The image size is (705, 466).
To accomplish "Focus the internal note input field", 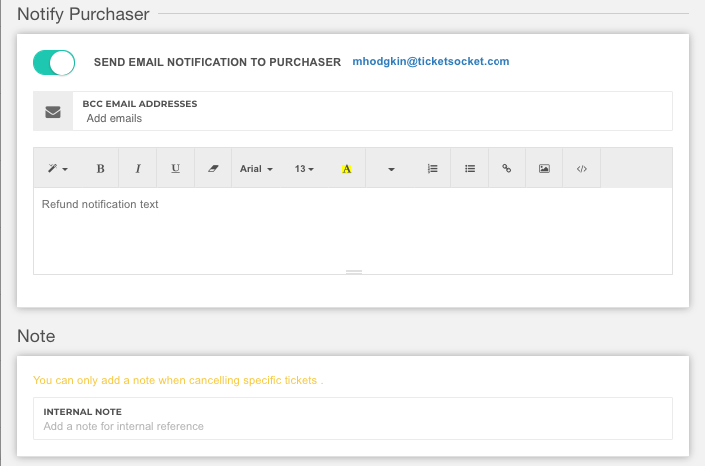I will click(353, 418).
